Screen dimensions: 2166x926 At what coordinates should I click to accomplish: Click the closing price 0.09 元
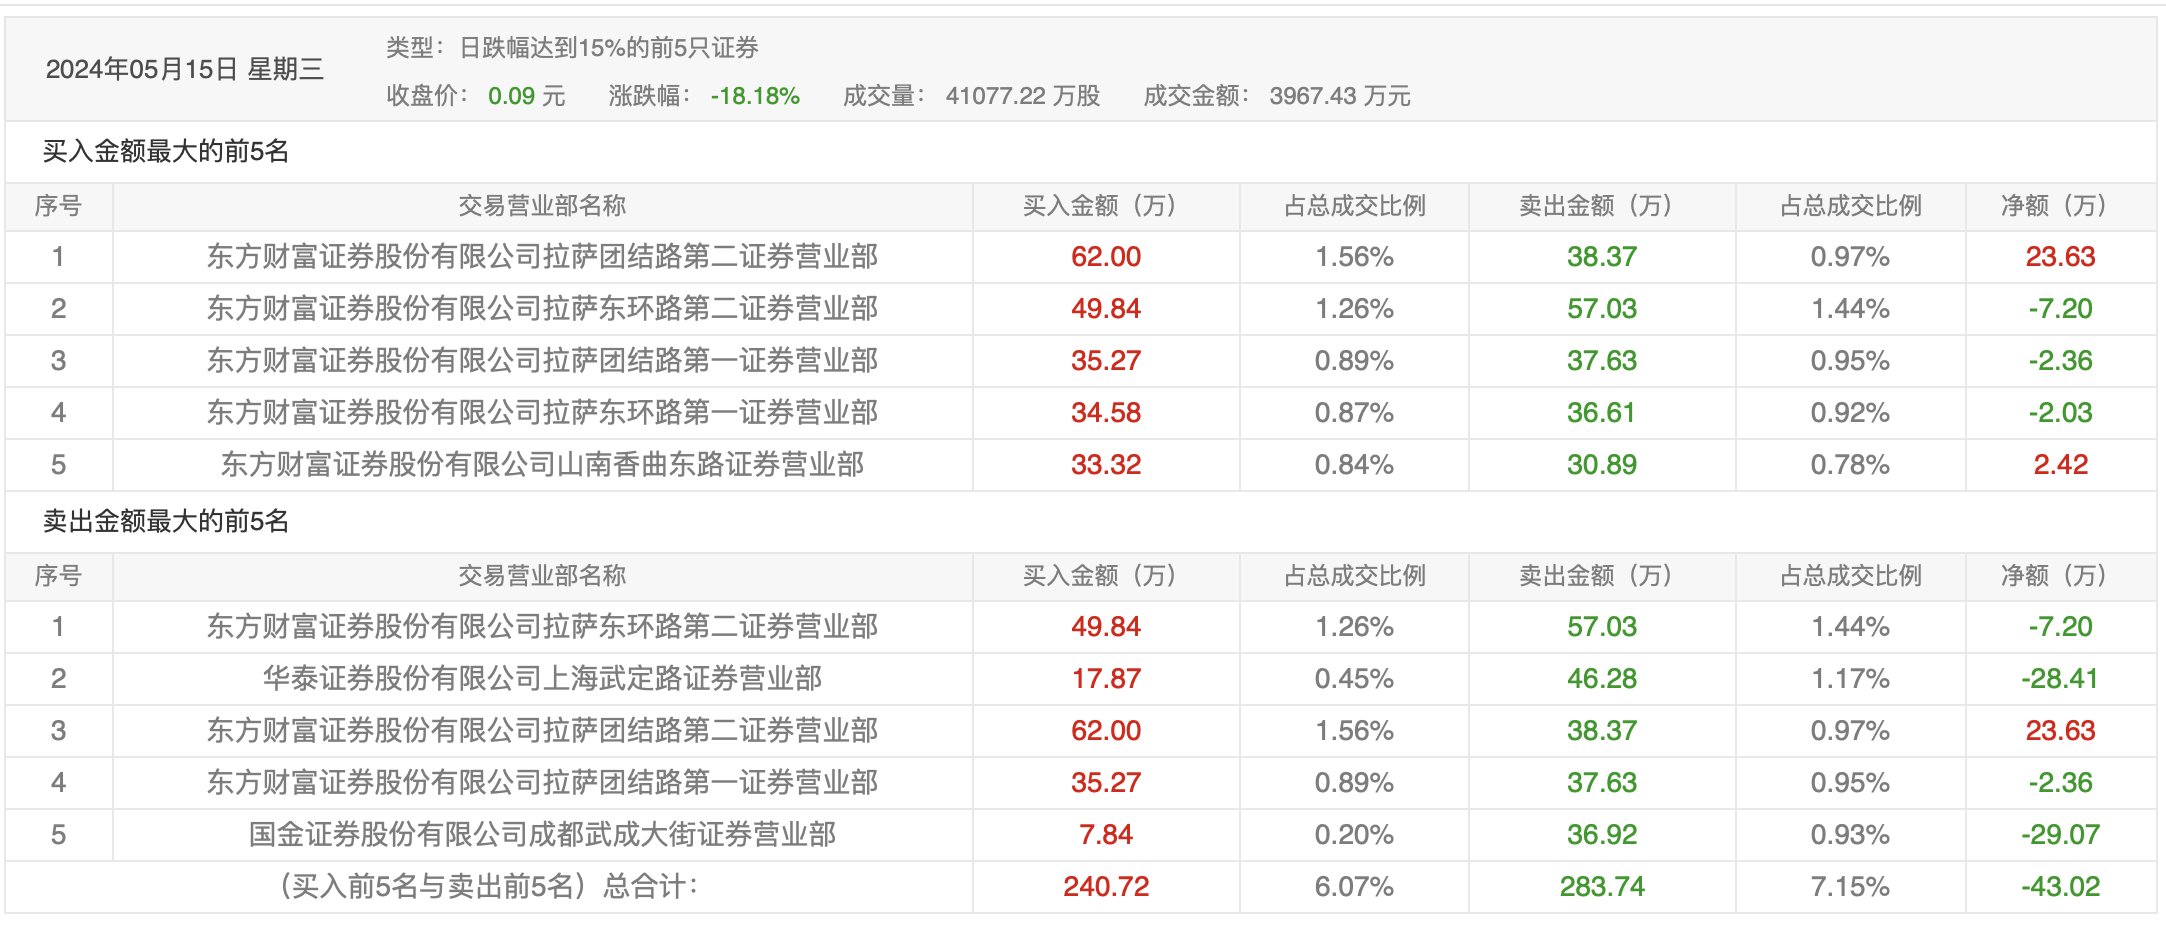coord(526,96)
